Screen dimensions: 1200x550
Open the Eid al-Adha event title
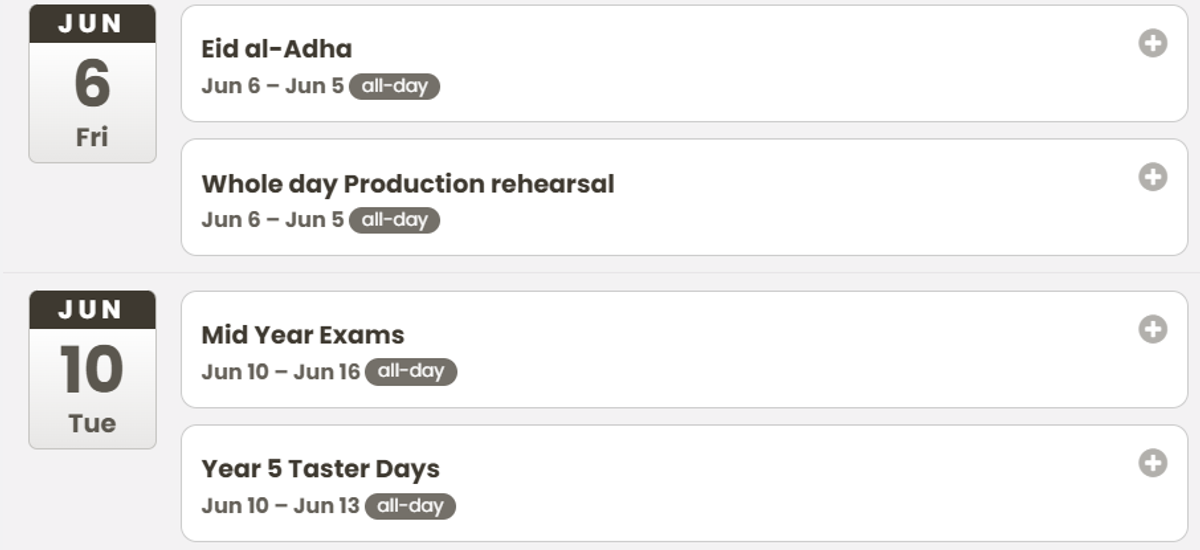coord(277,48)
